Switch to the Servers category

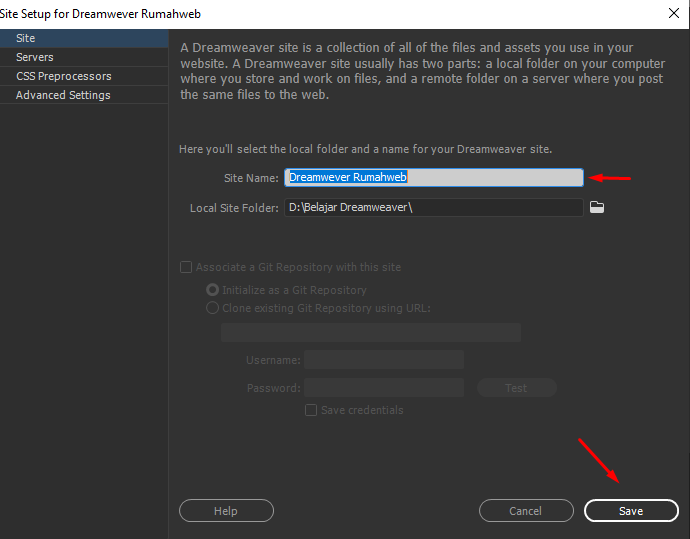click(84, 57)
